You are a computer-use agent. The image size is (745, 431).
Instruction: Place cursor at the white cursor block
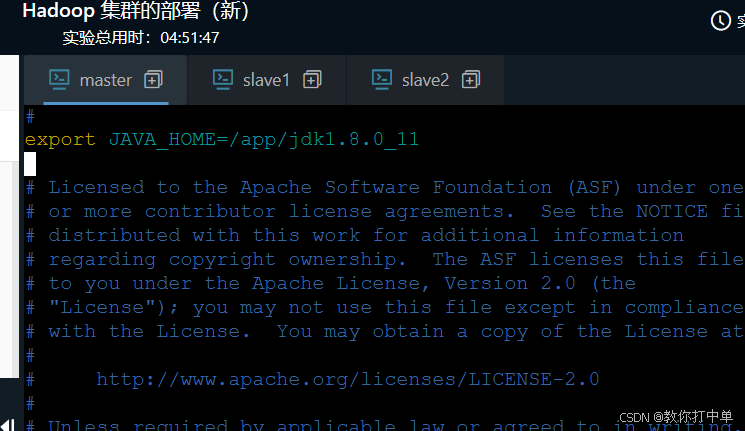[x=30, y=164]
